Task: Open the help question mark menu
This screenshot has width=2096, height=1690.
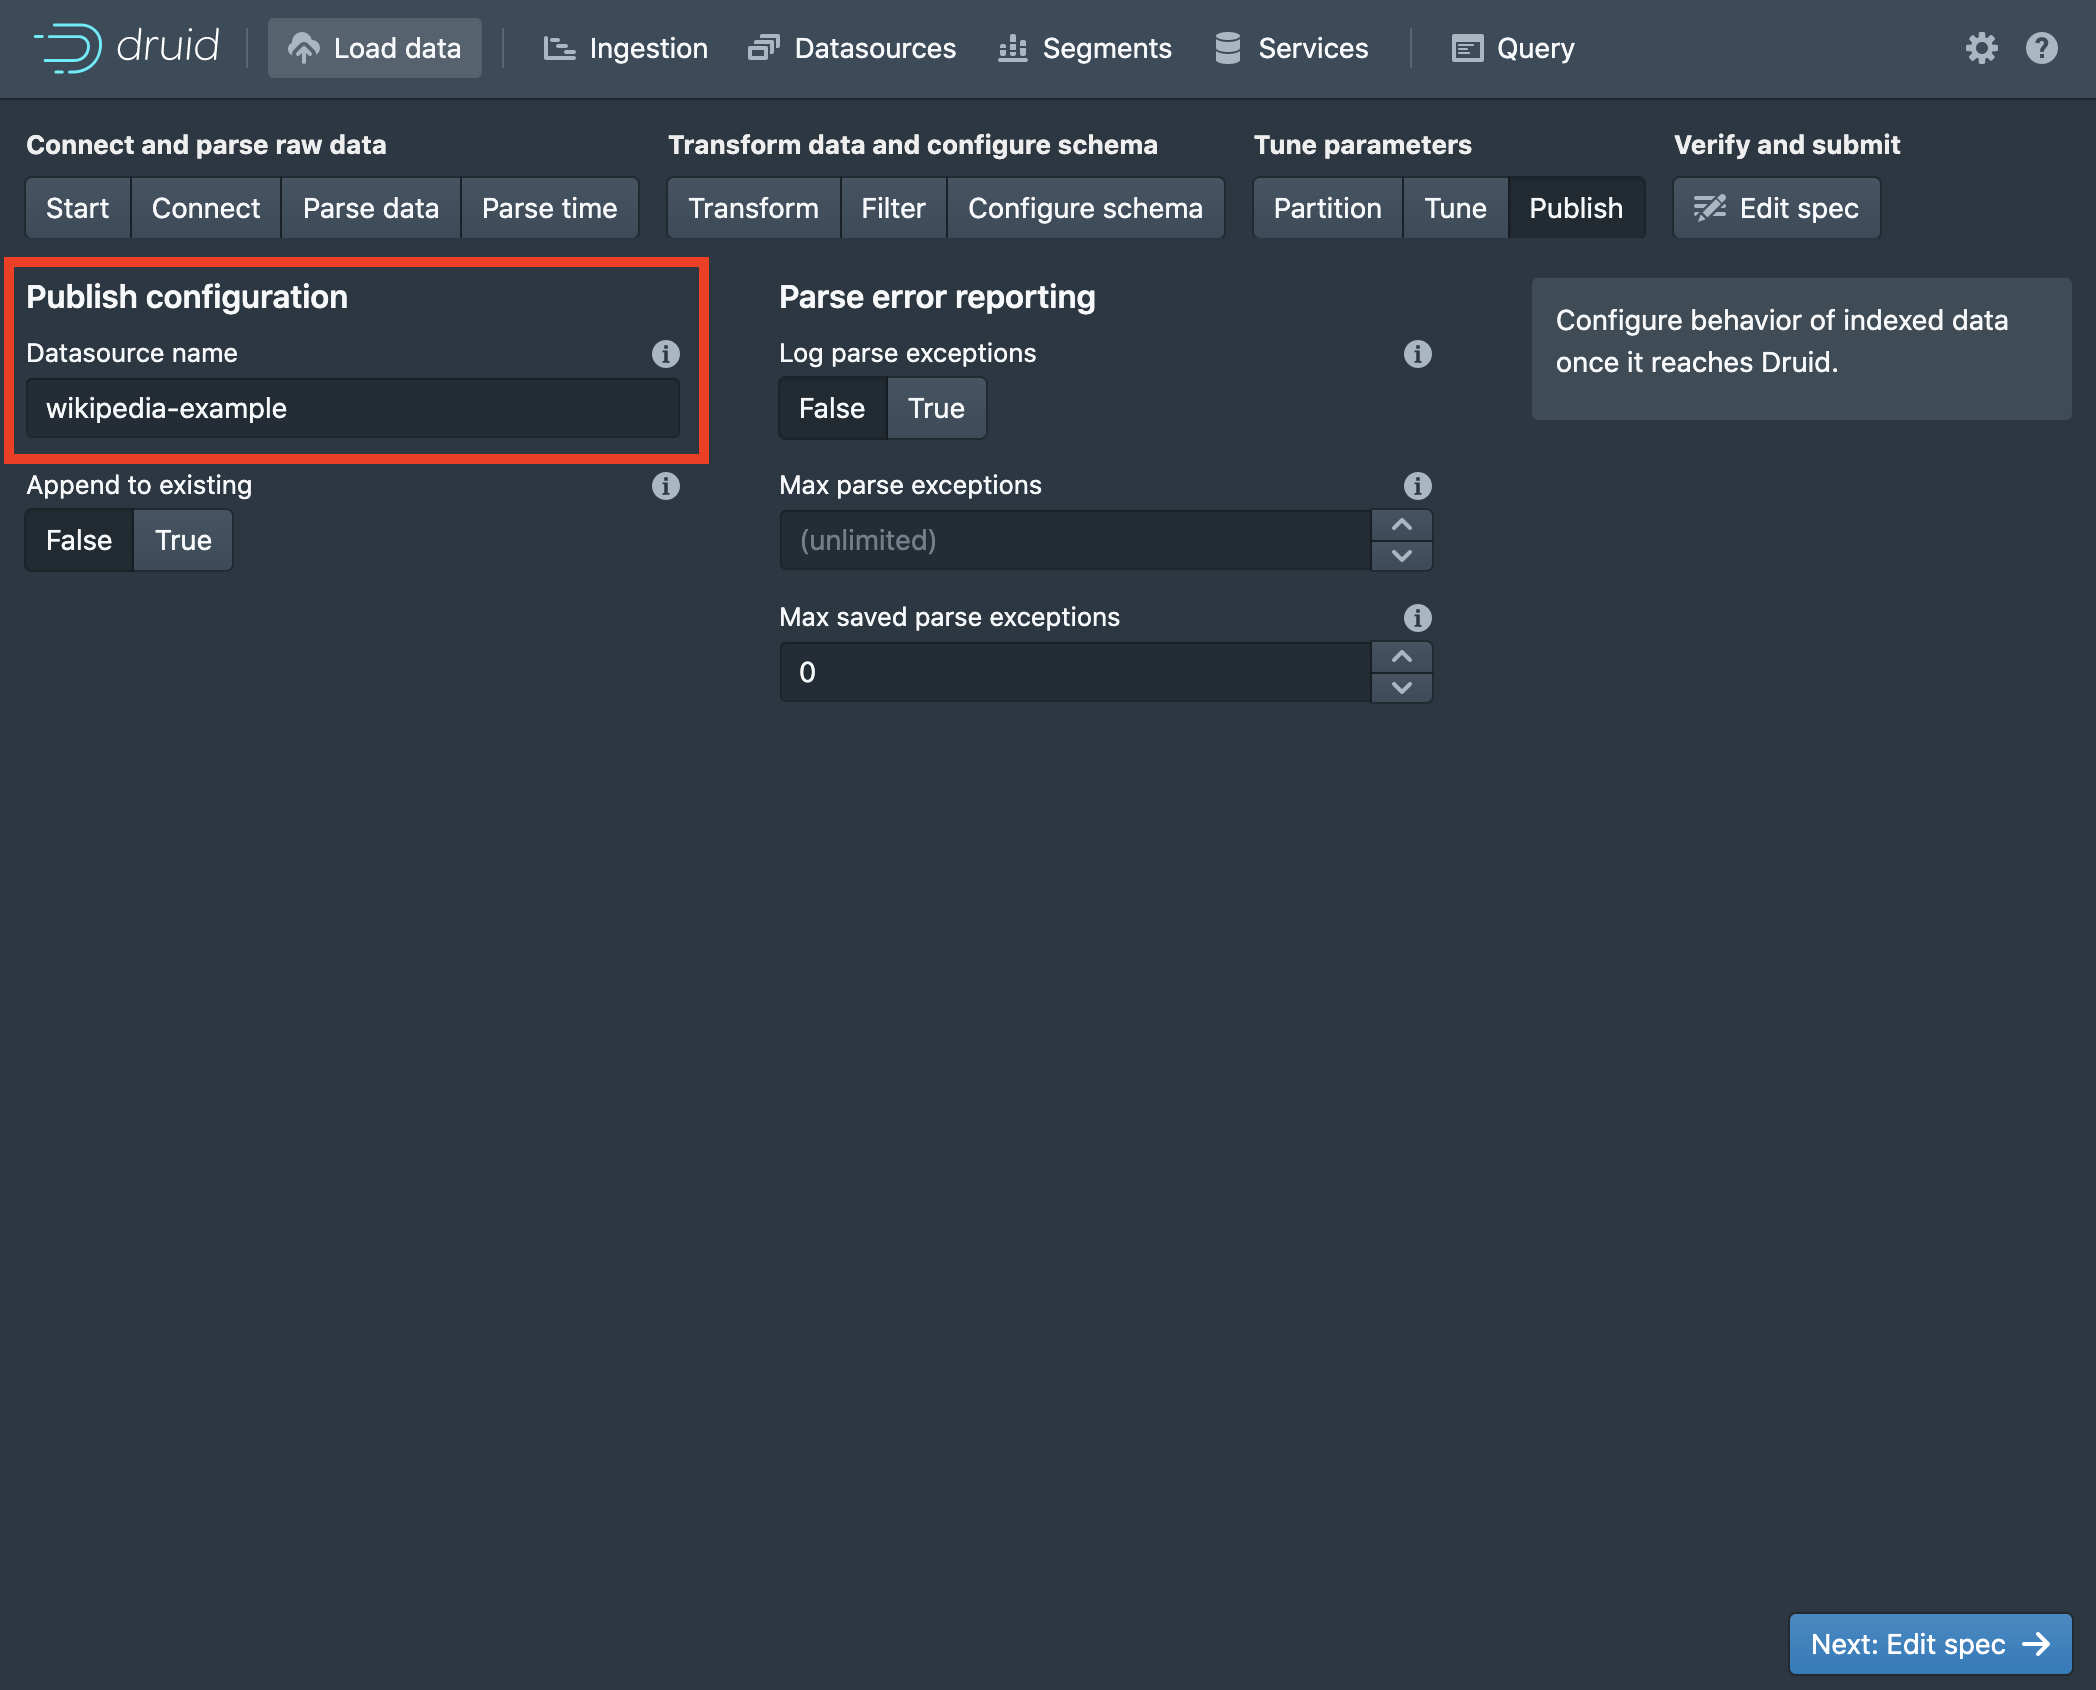Action: (2041, 48)
